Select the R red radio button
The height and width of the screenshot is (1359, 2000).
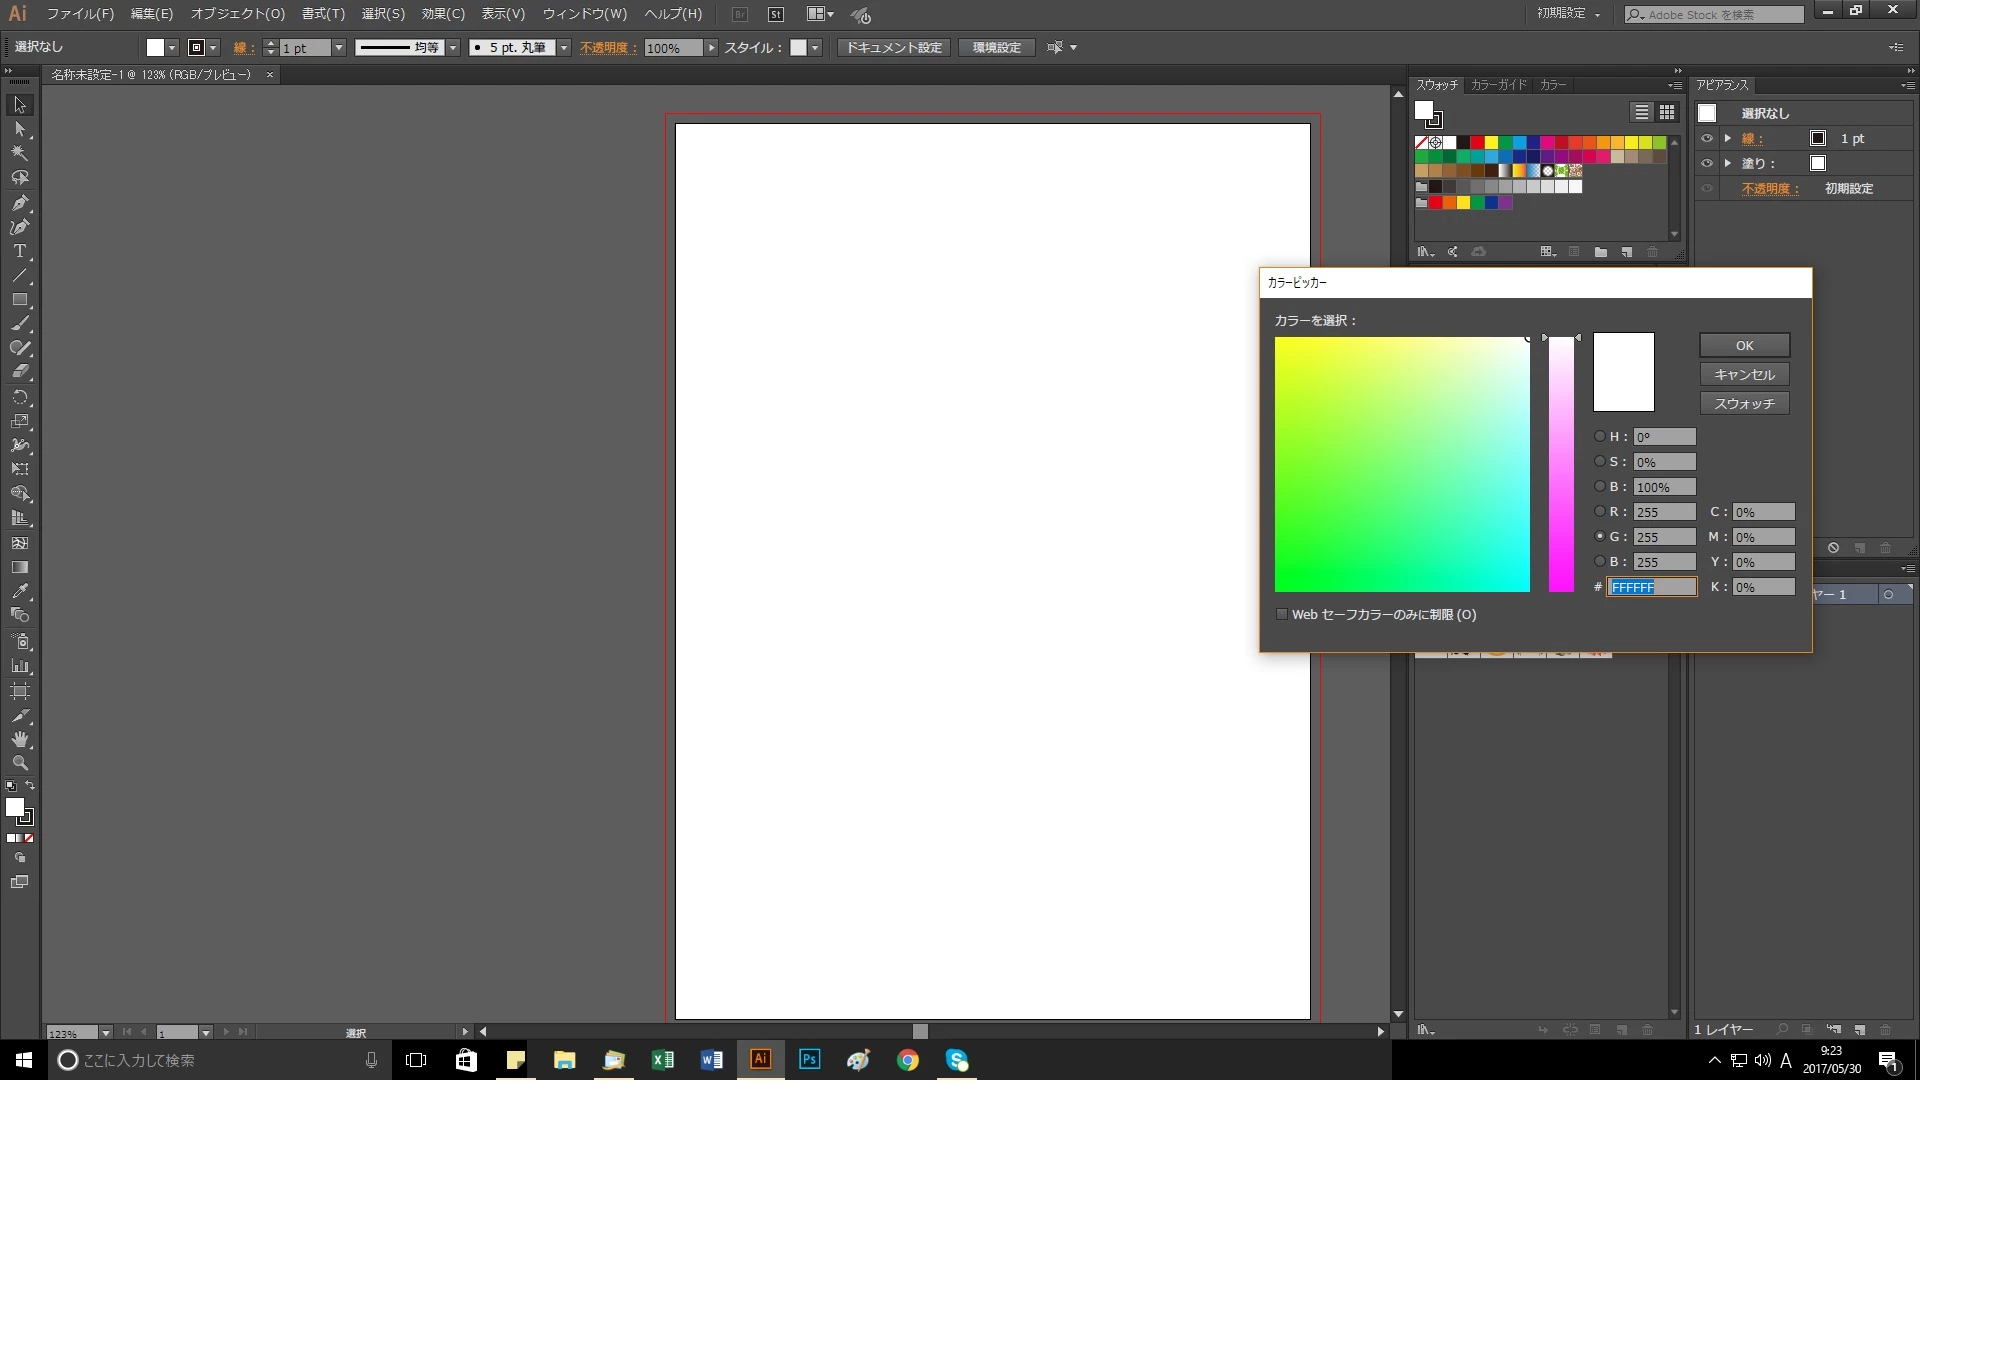click(1599, 511)
